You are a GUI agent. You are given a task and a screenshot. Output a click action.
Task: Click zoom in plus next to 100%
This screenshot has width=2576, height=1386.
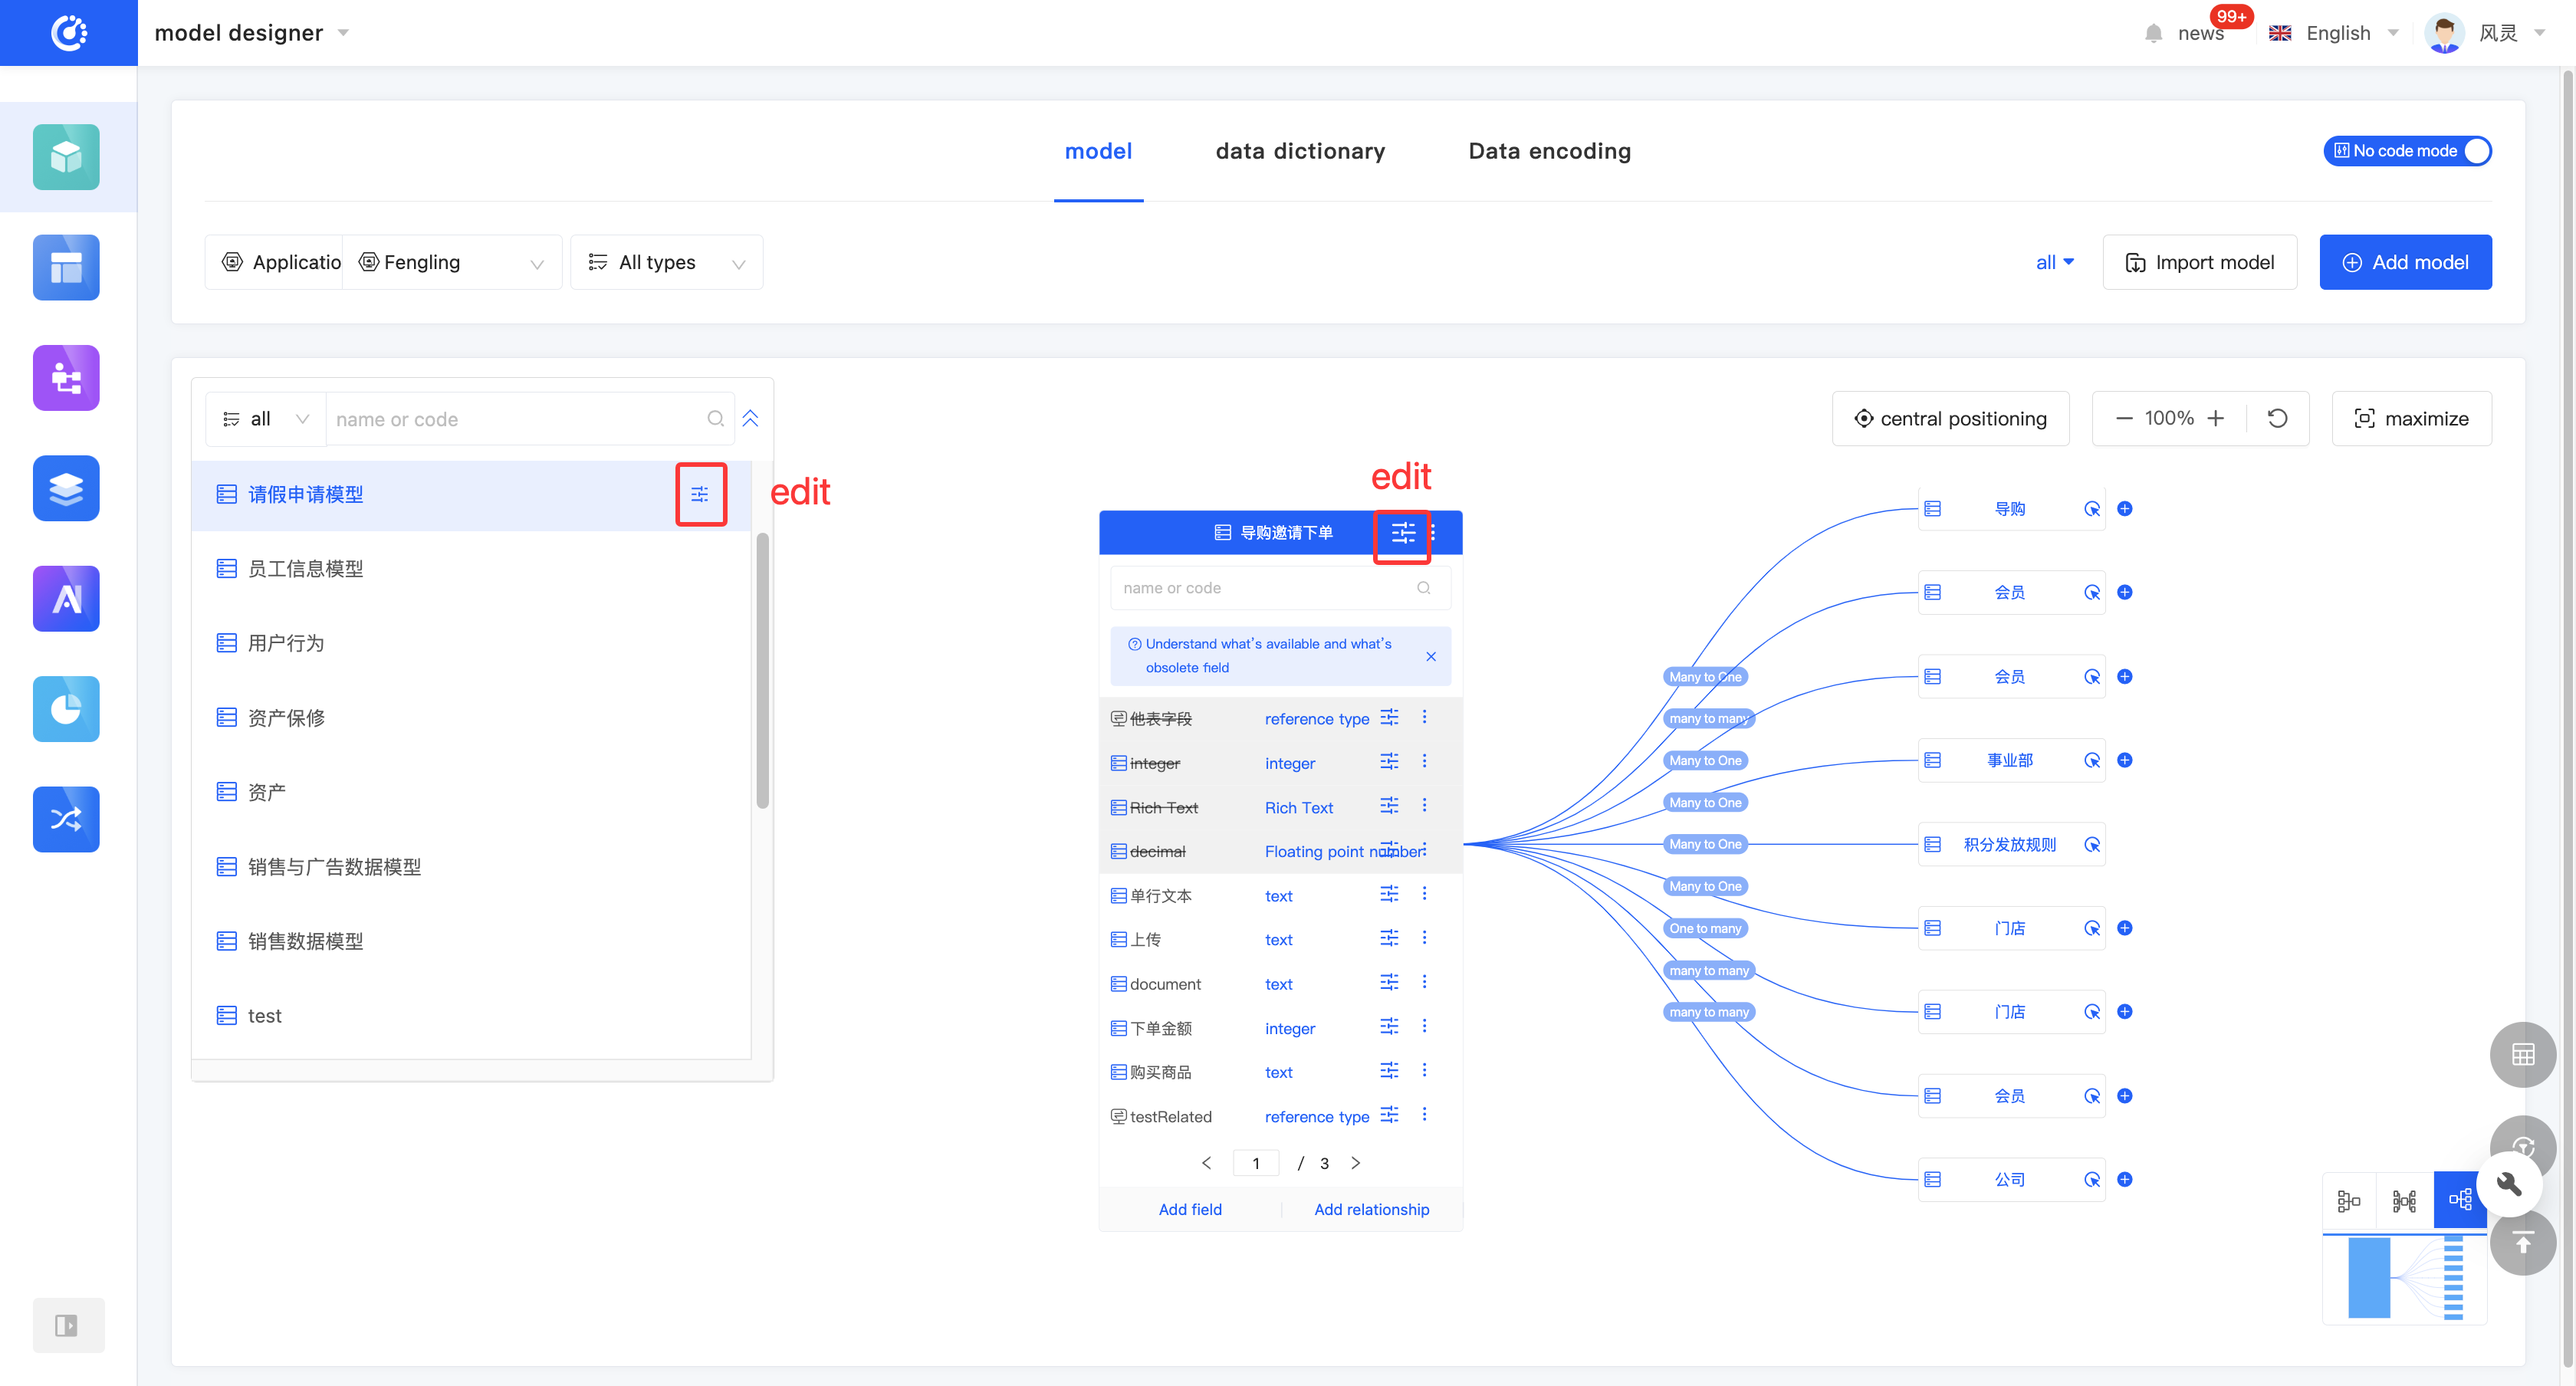pyautogui.click(x=2216, y=418)
